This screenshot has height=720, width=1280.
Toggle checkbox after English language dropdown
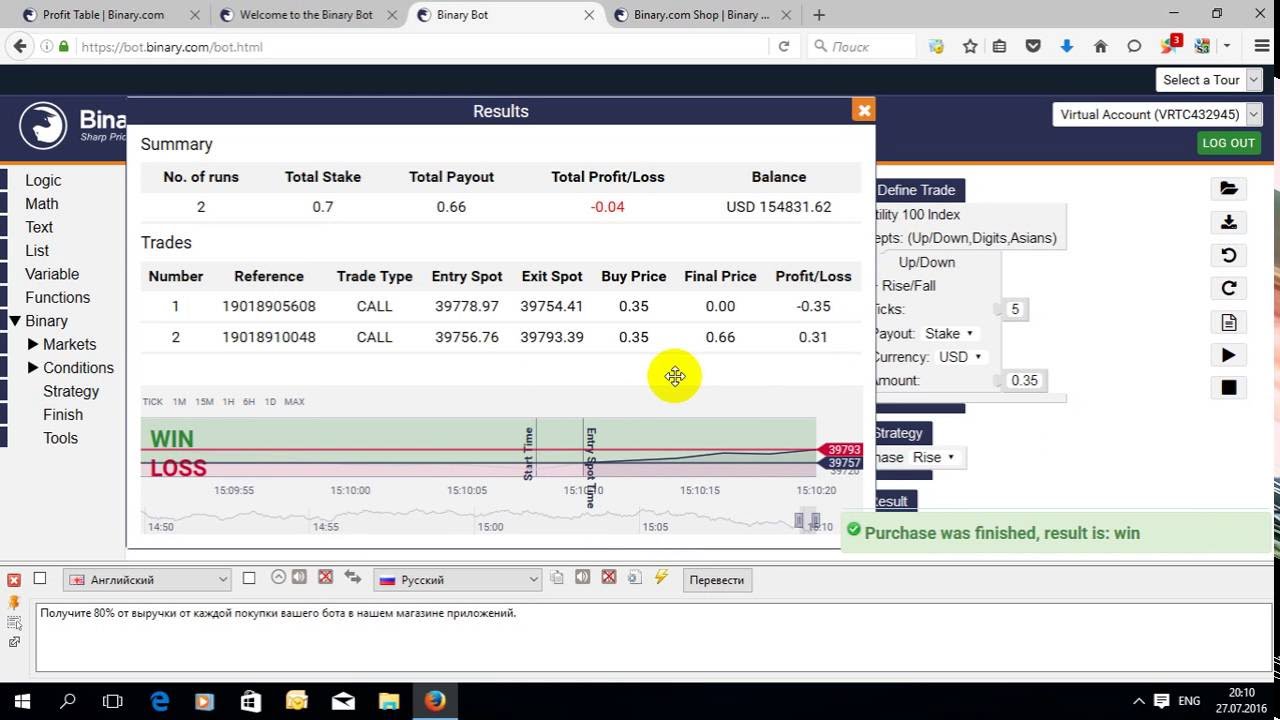point(249,578)
